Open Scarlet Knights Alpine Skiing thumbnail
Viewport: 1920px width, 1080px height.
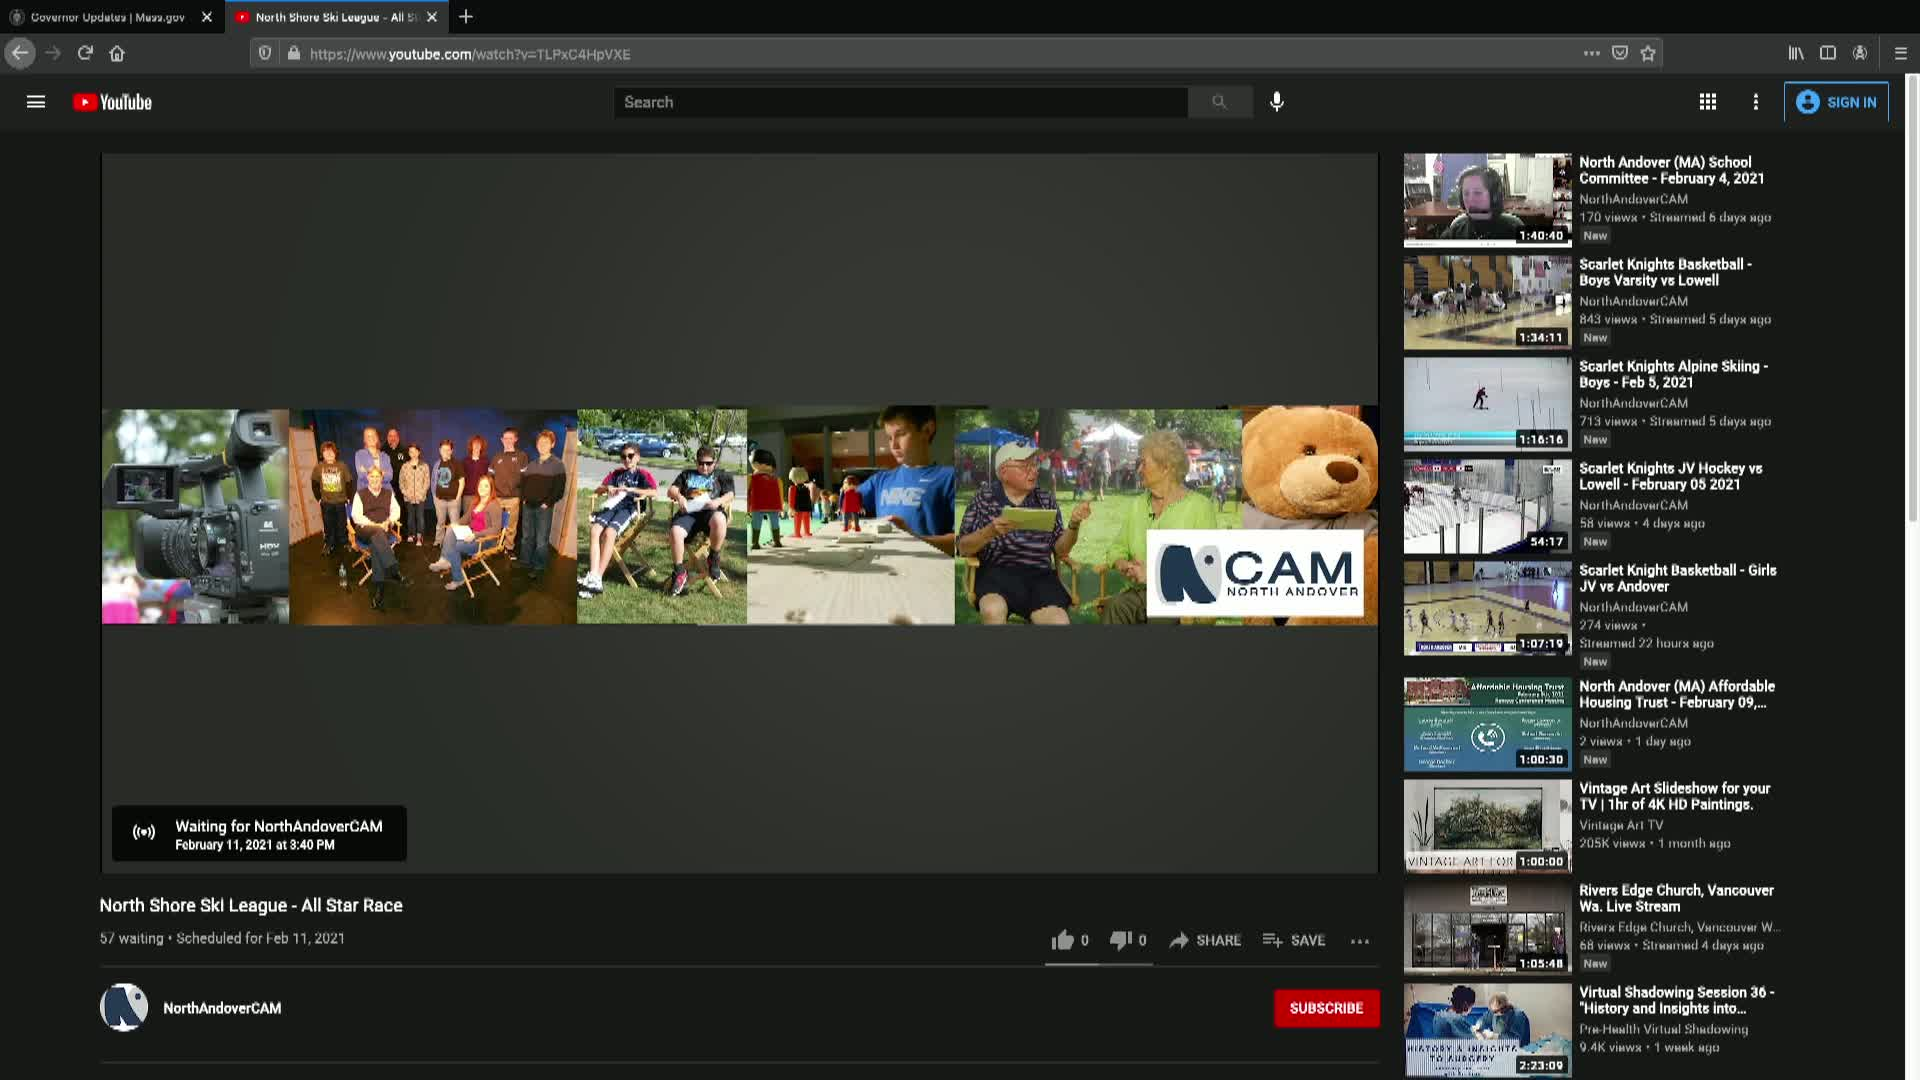[x=1487, y=404]
